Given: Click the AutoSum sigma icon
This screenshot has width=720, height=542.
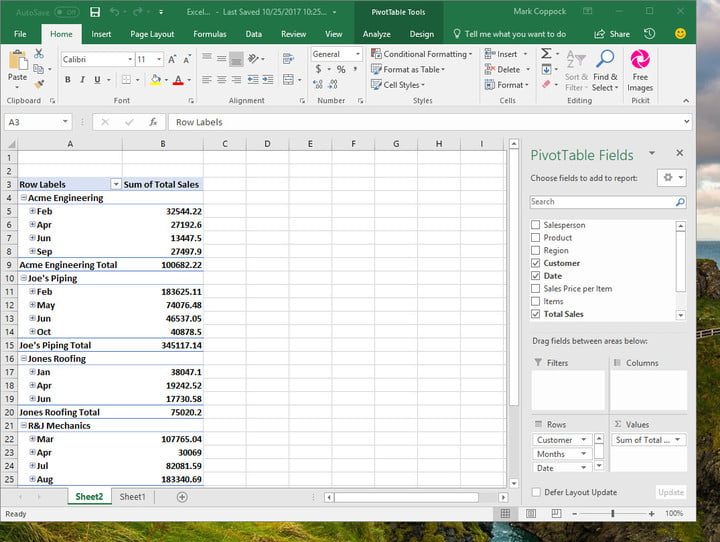Looking at the screenshot, I should tap(546, 54).
